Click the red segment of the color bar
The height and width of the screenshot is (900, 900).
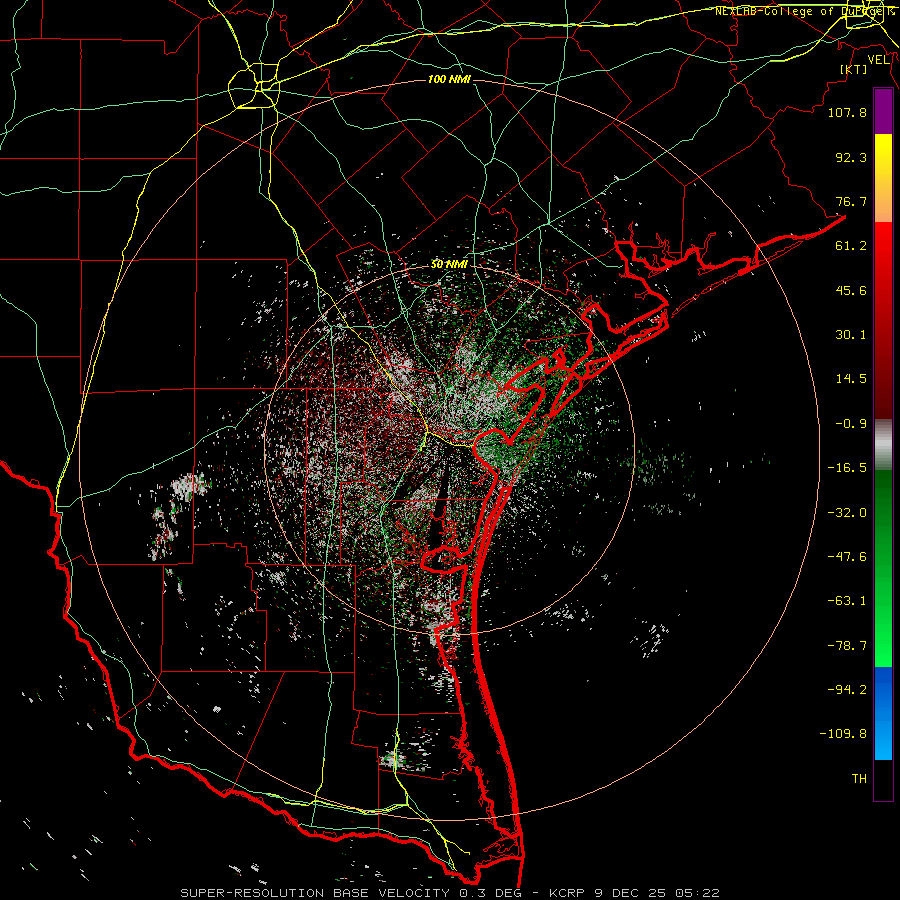click(x=883, y=320)
